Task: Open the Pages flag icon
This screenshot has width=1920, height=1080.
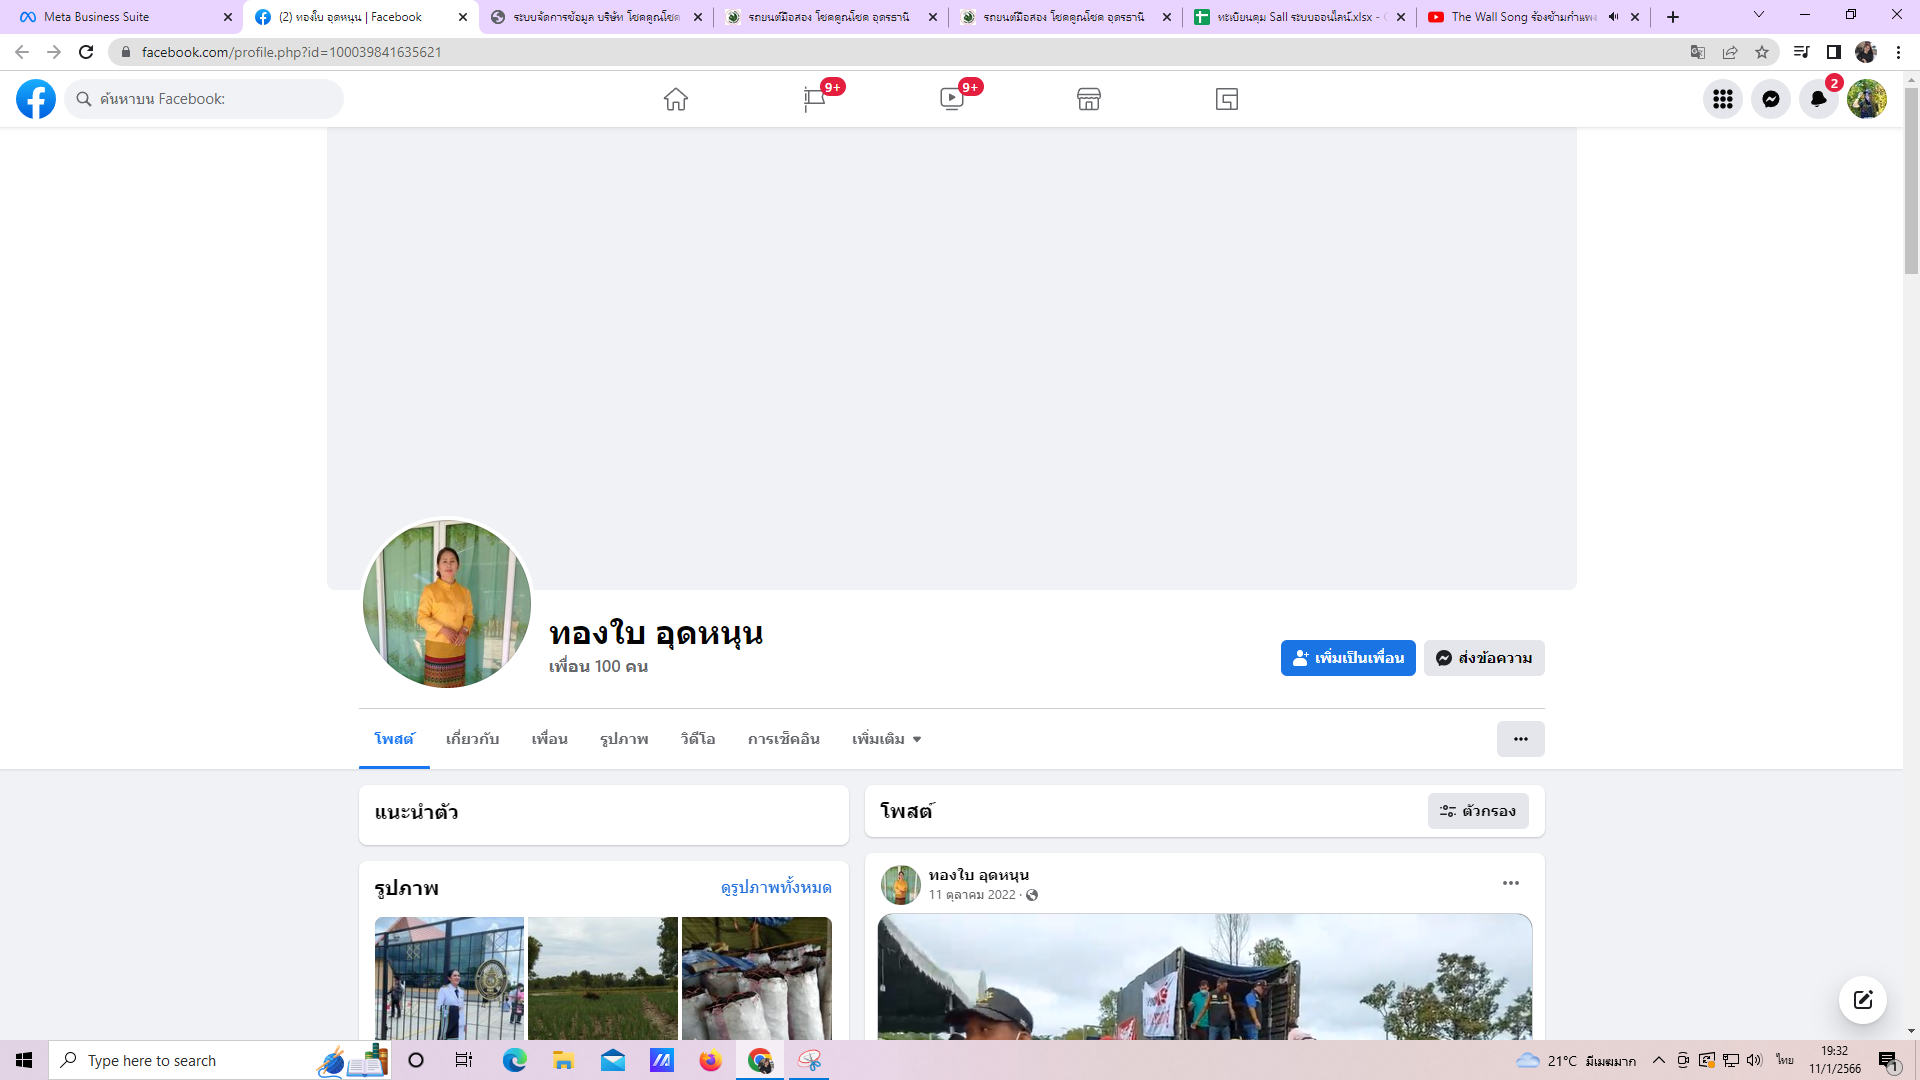Action: [x=814, y=99]
